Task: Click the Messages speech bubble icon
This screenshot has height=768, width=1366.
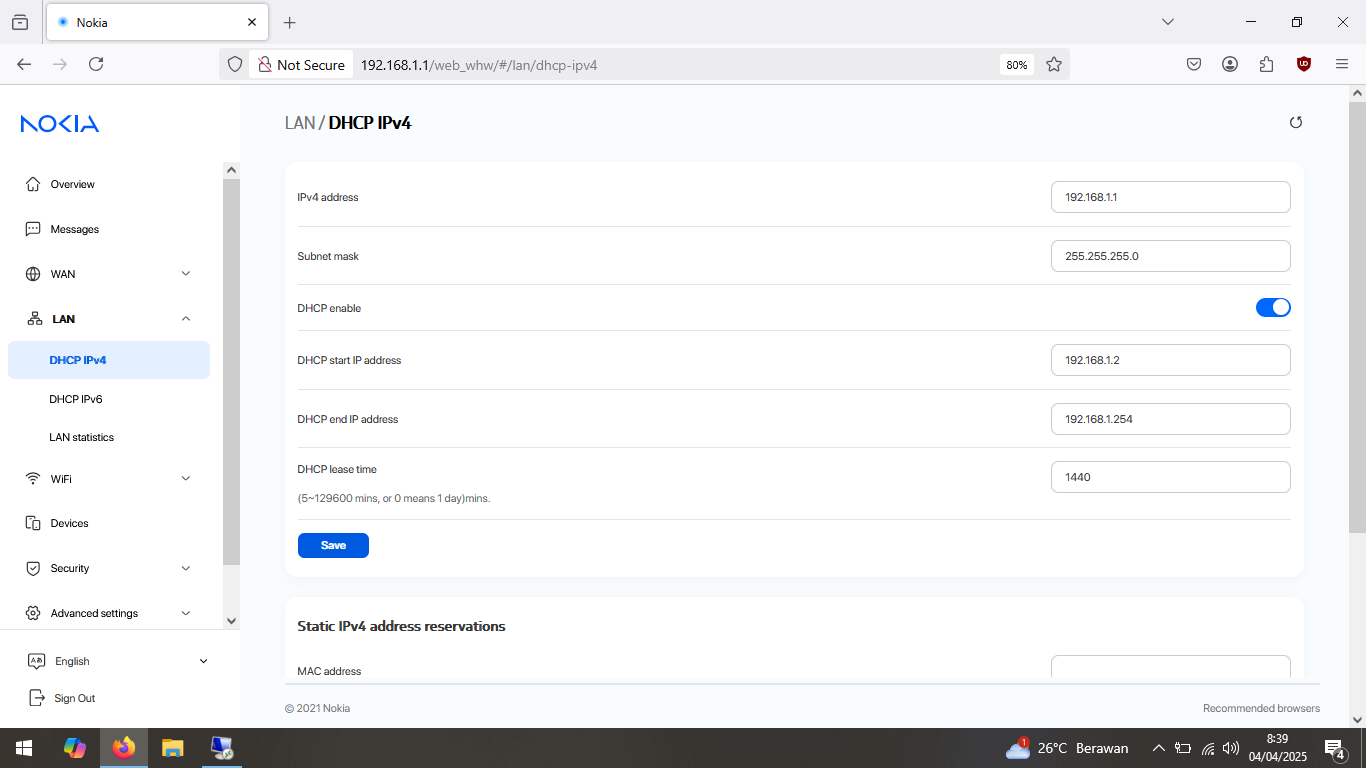Action: 33,229
